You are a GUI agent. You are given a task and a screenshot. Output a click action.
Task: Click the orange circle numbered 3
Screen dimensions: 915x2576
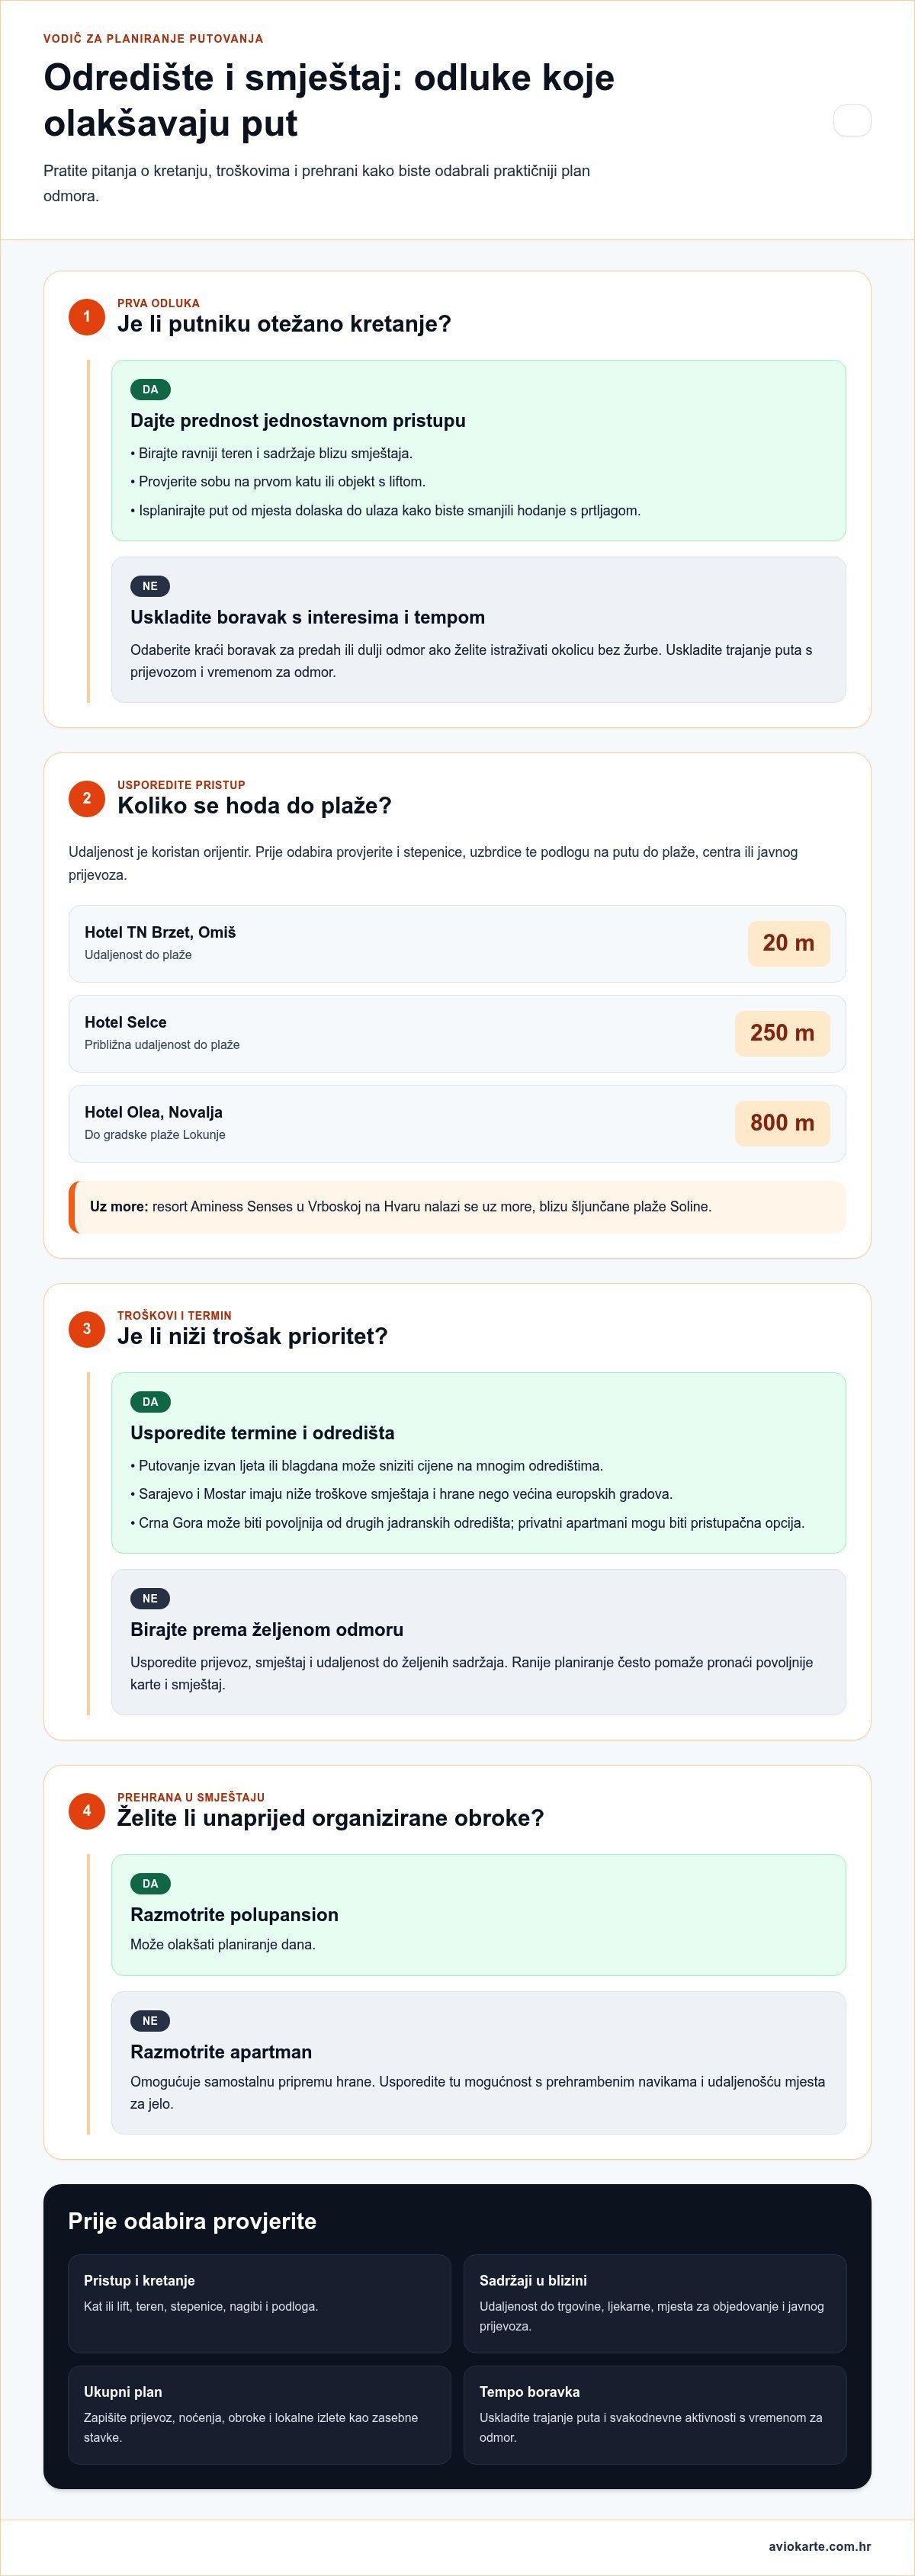[87, 1329]
